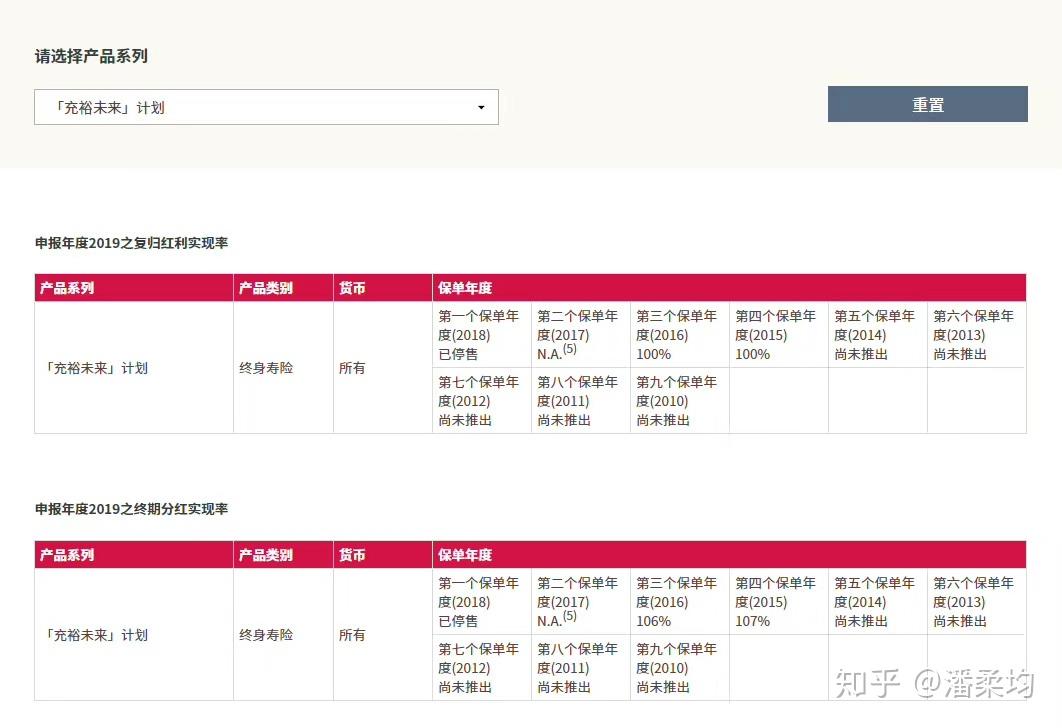The width and height of the screenshot is (1062, 728).
Task: Click 「充裕未来」计划 cell in the 复归红利 table
Action: (x=134, y=368)
